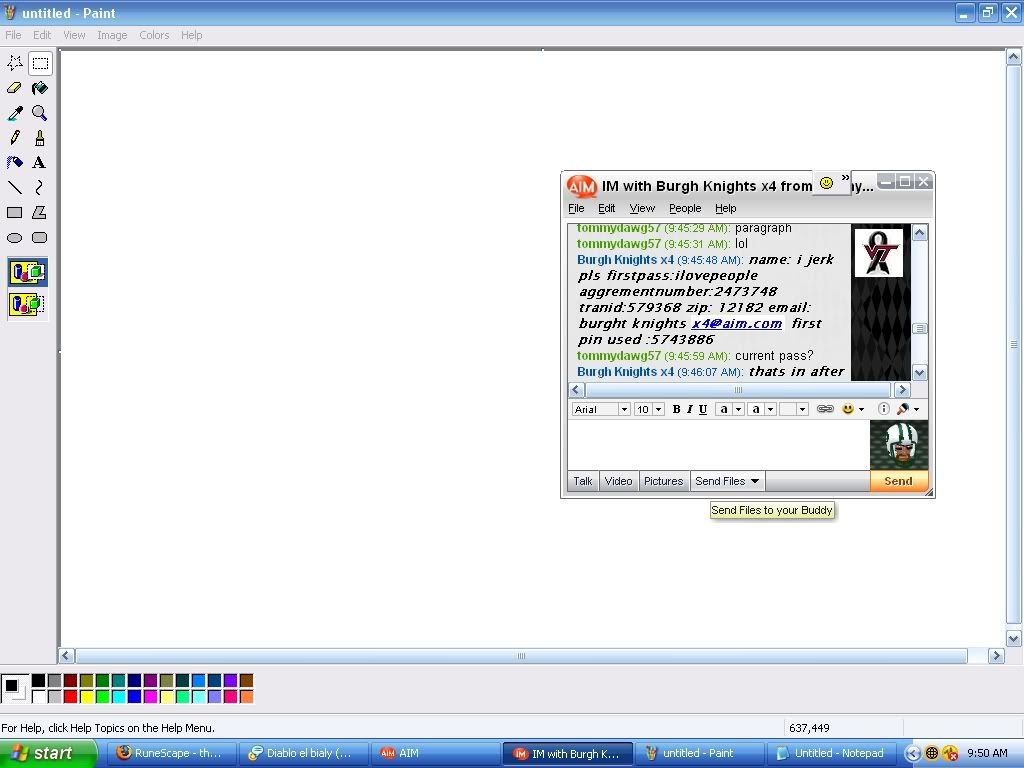1024x768 pixels.
Task: Choose the Eraser tool
Action: pos(15,88)
